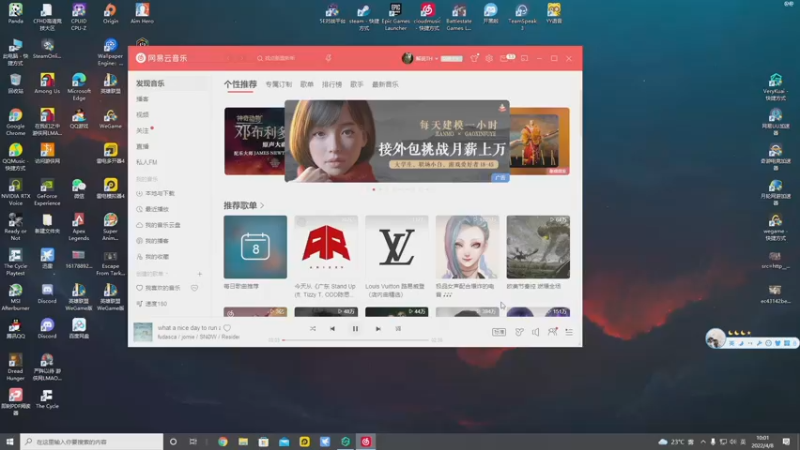Viewport: 800px width, 450px height.
Task: Open the user account dropdown
Action: pos(420,58)
